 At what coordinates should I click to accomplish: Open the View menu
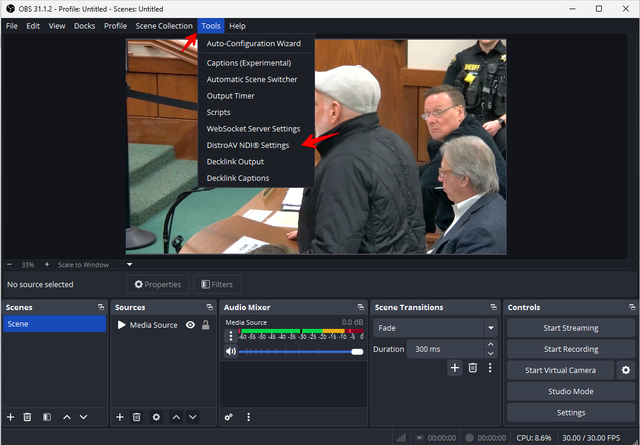[57, 26]
